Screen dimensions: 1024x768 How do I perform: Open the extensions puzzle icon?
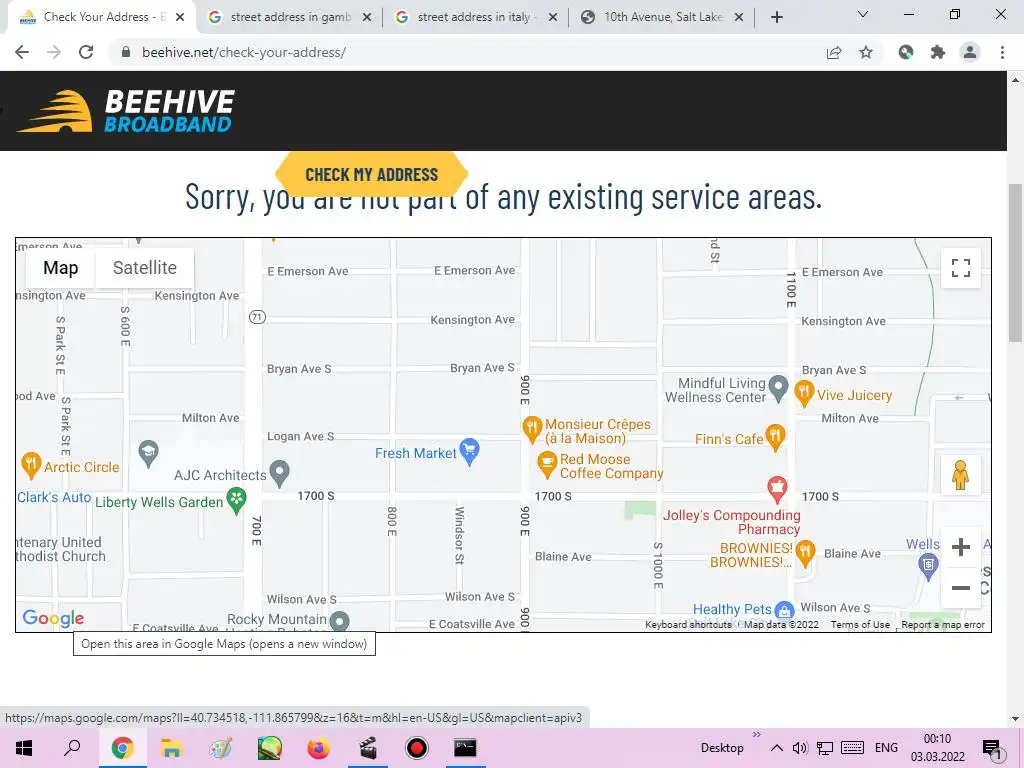938,52
